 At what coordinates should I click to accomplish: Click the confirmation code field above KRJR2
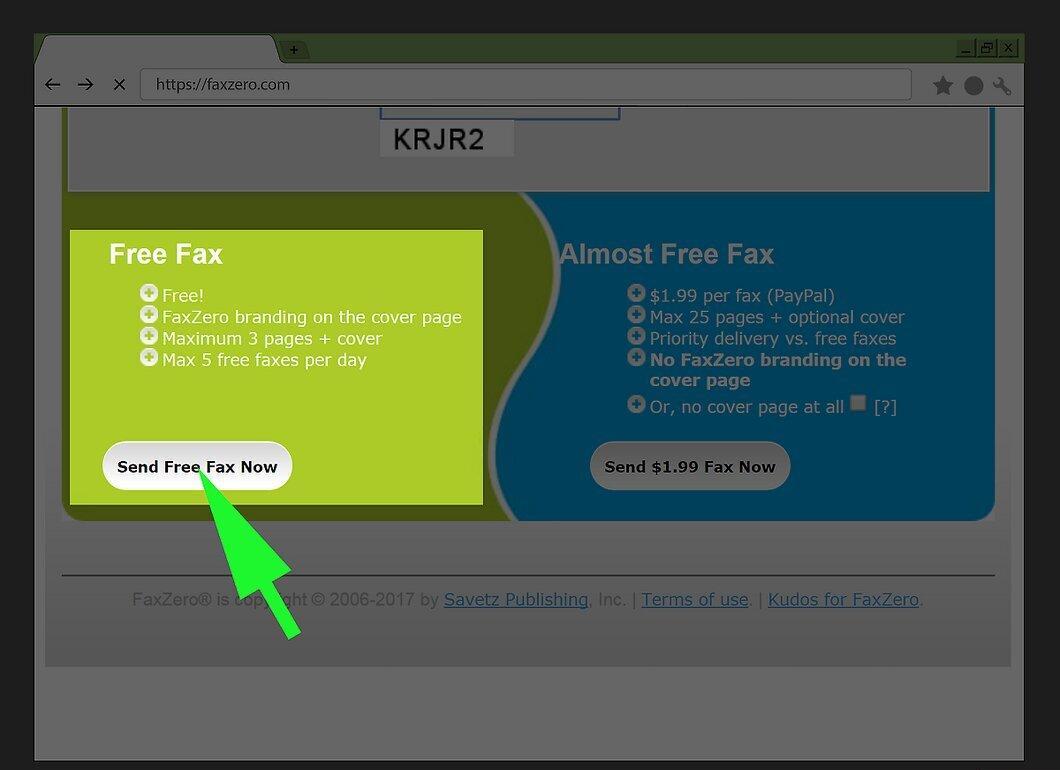(x=500, y=114)
